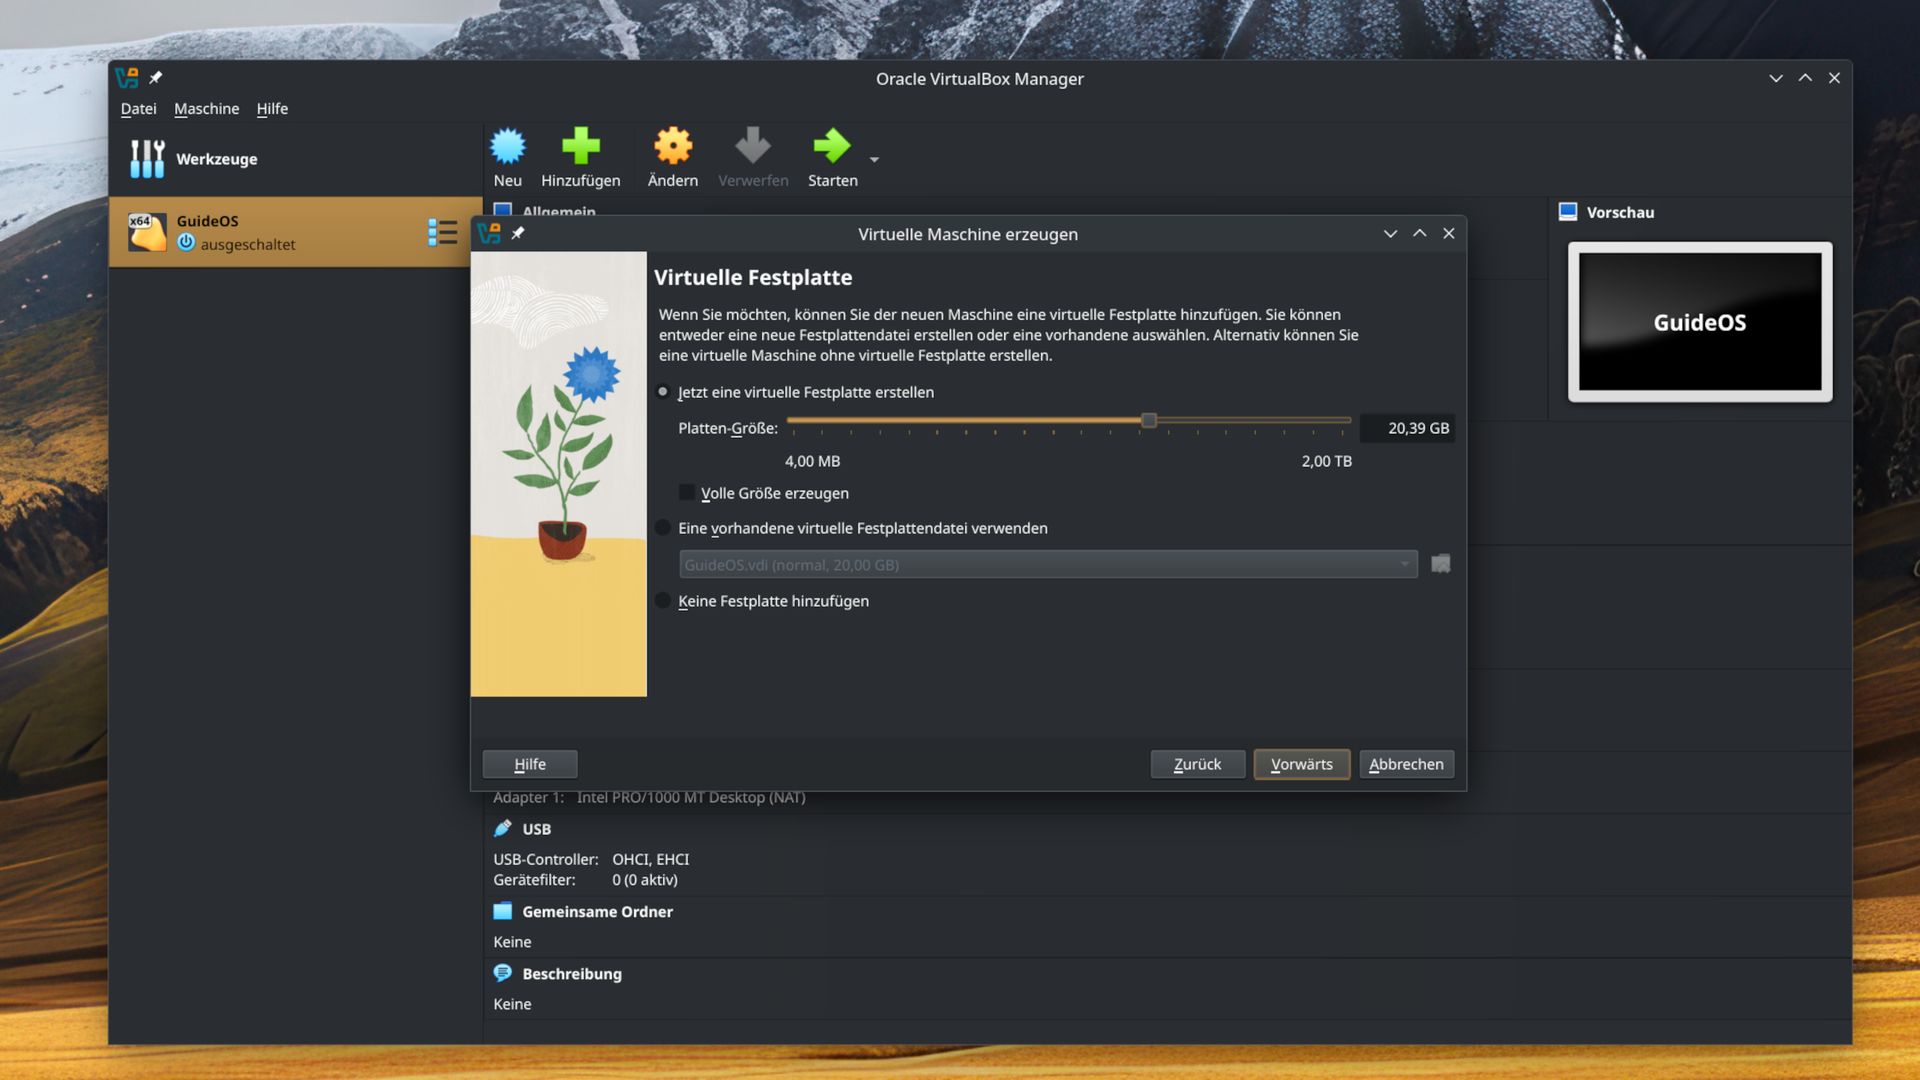Select the GuideOS virtual machine entry
This screenshot has height=1080, width=1920.
(296, 232)
